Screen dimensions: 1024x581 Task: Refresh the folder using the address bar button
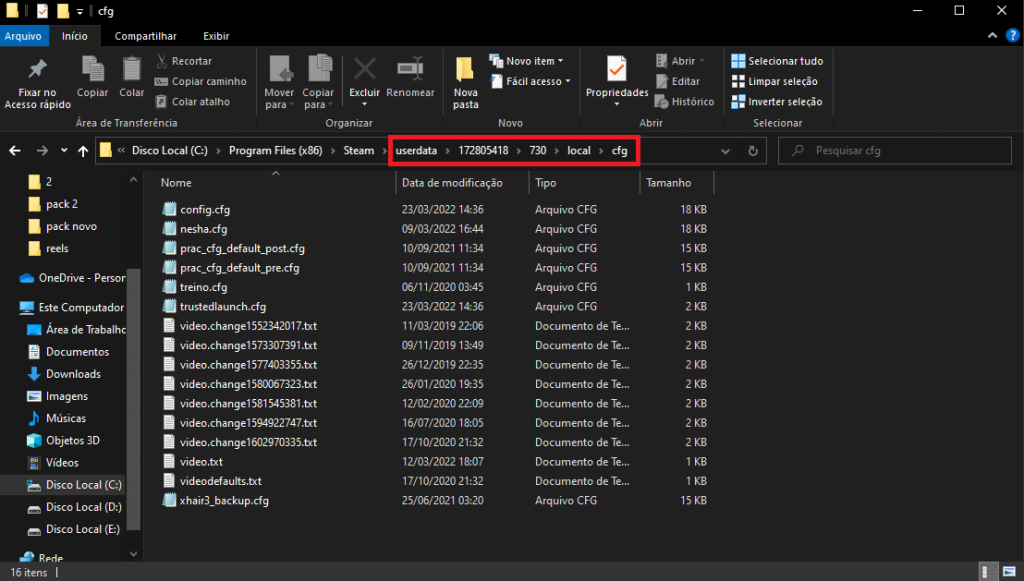[x=753, y=151]
